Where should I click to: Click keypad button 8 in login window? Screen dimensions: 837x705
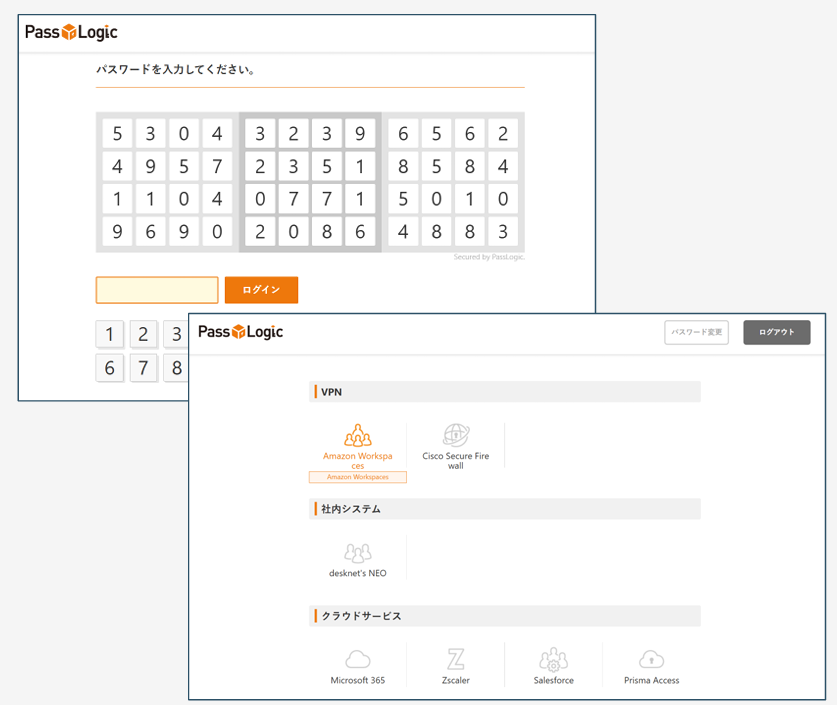pos(176,368)
